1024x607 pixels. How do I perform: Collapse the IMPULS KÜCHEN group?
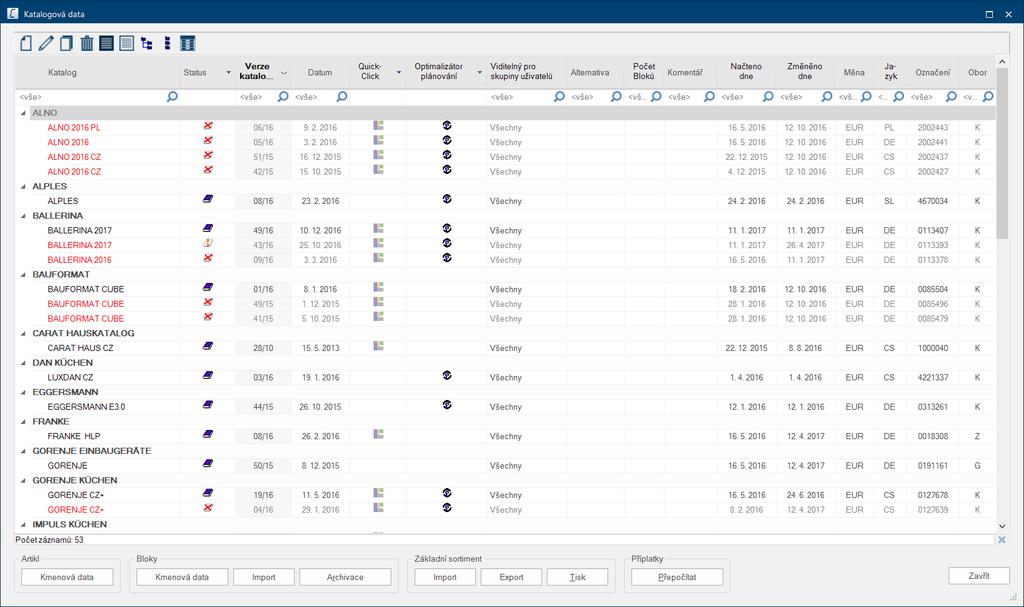click(x=23, y=524)
